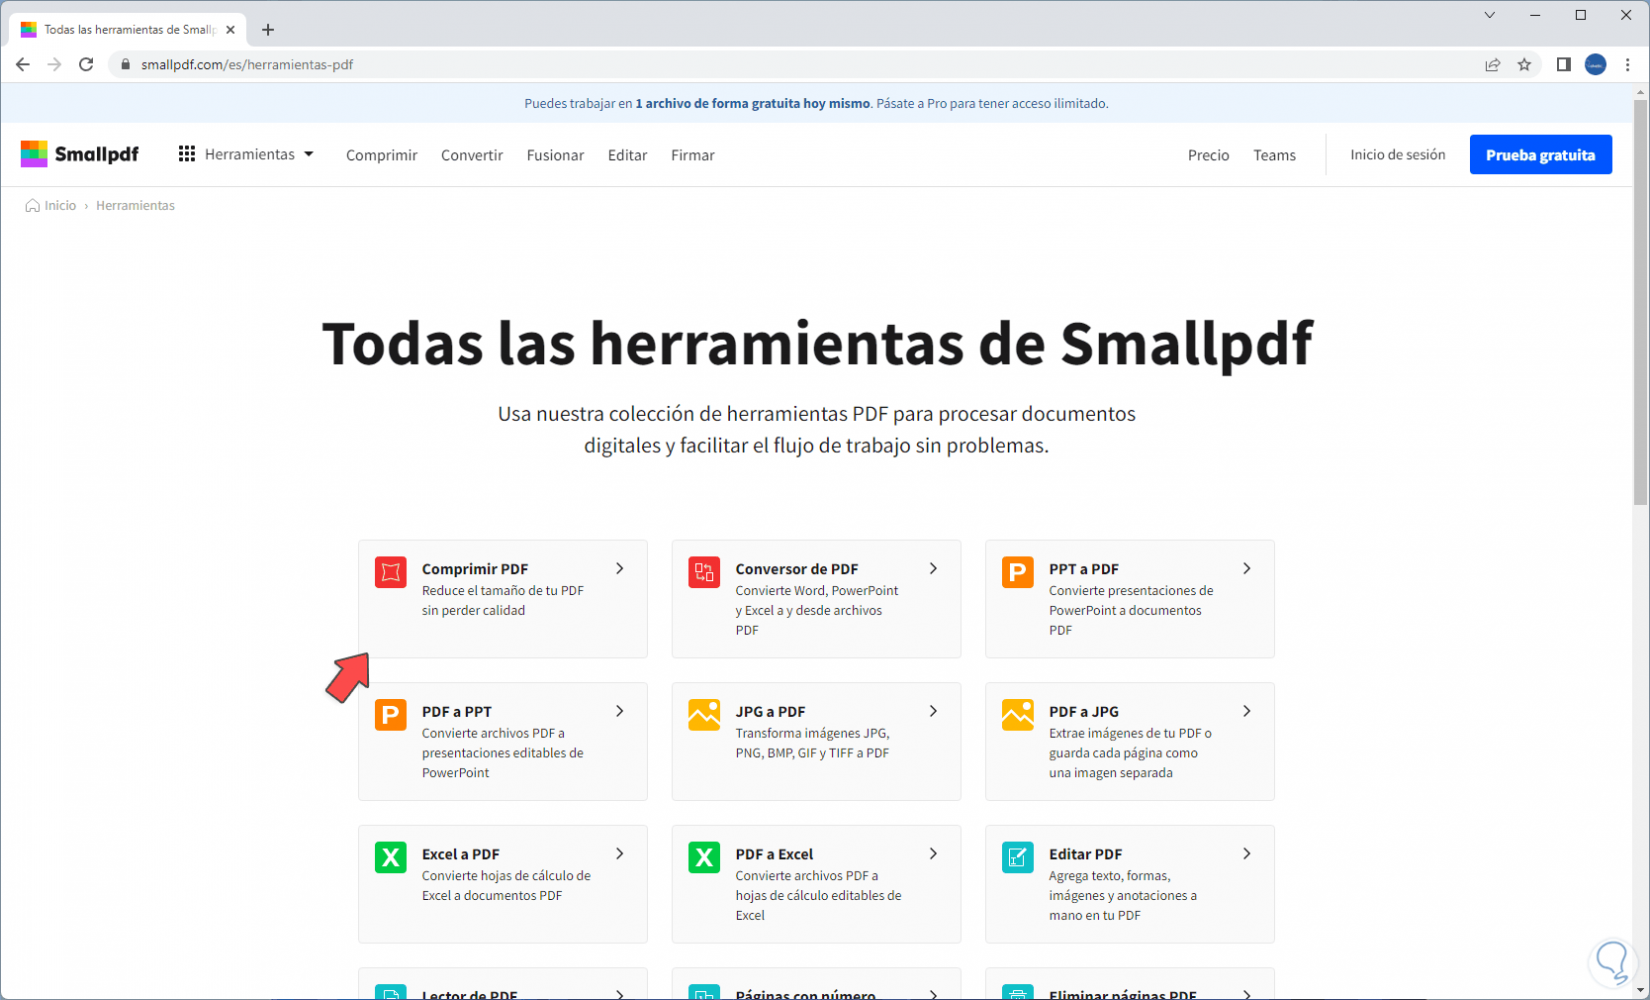Click the Herramientas breadcrumb
This screenshot has height=1000, width=1650.
[x=135, y=205]
